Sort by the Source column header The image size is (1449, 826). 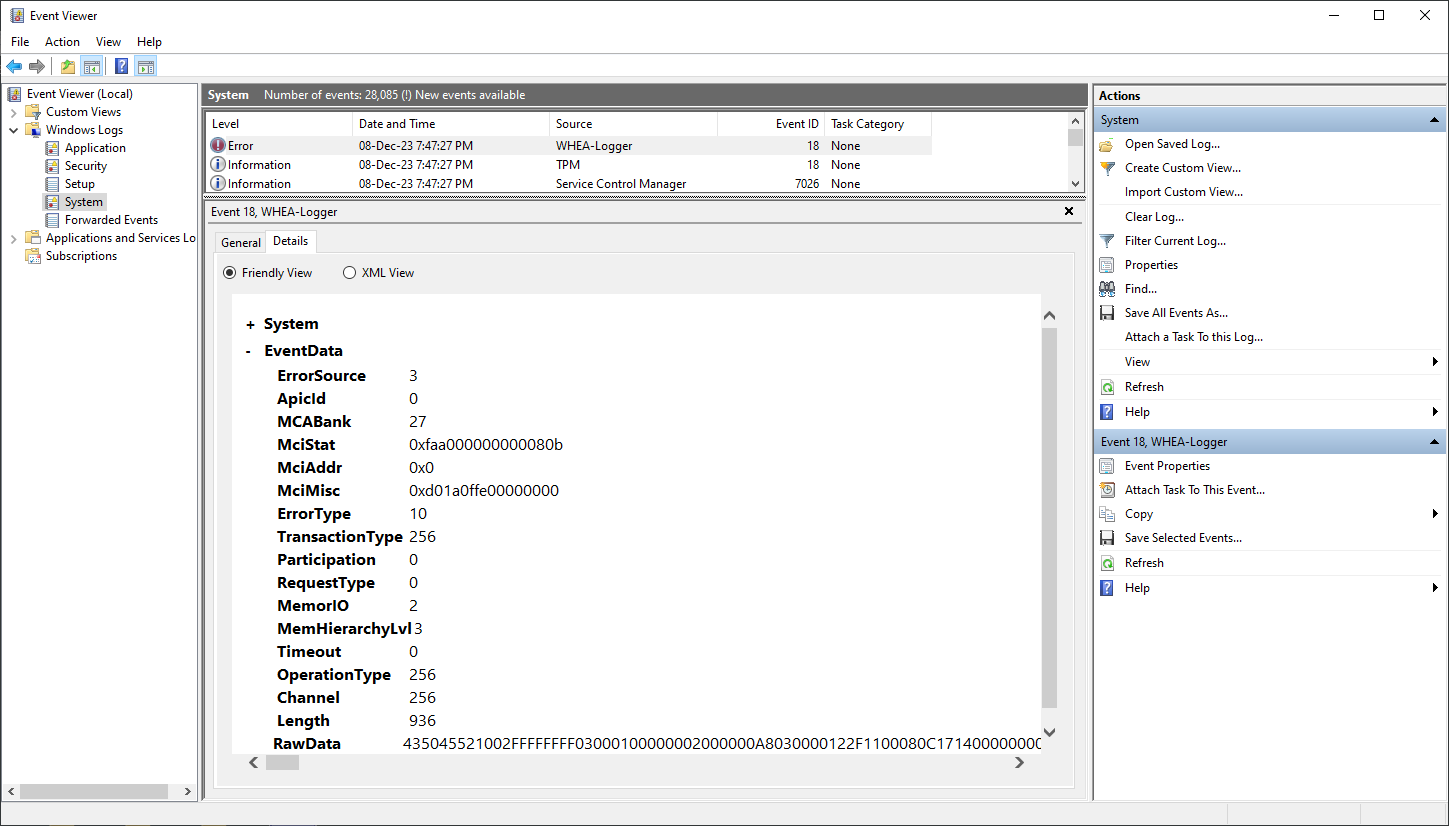[634, 124]
